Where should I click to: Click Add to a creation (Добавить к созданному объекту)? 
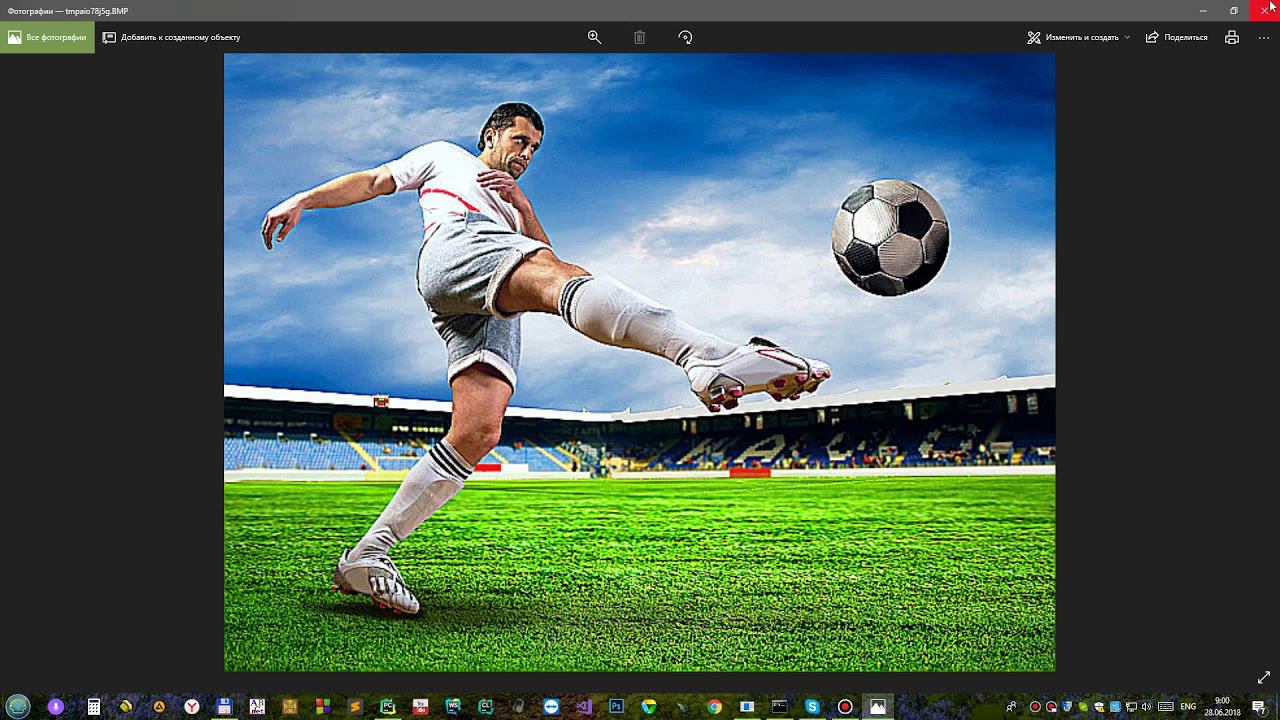[x=172, y=37]
